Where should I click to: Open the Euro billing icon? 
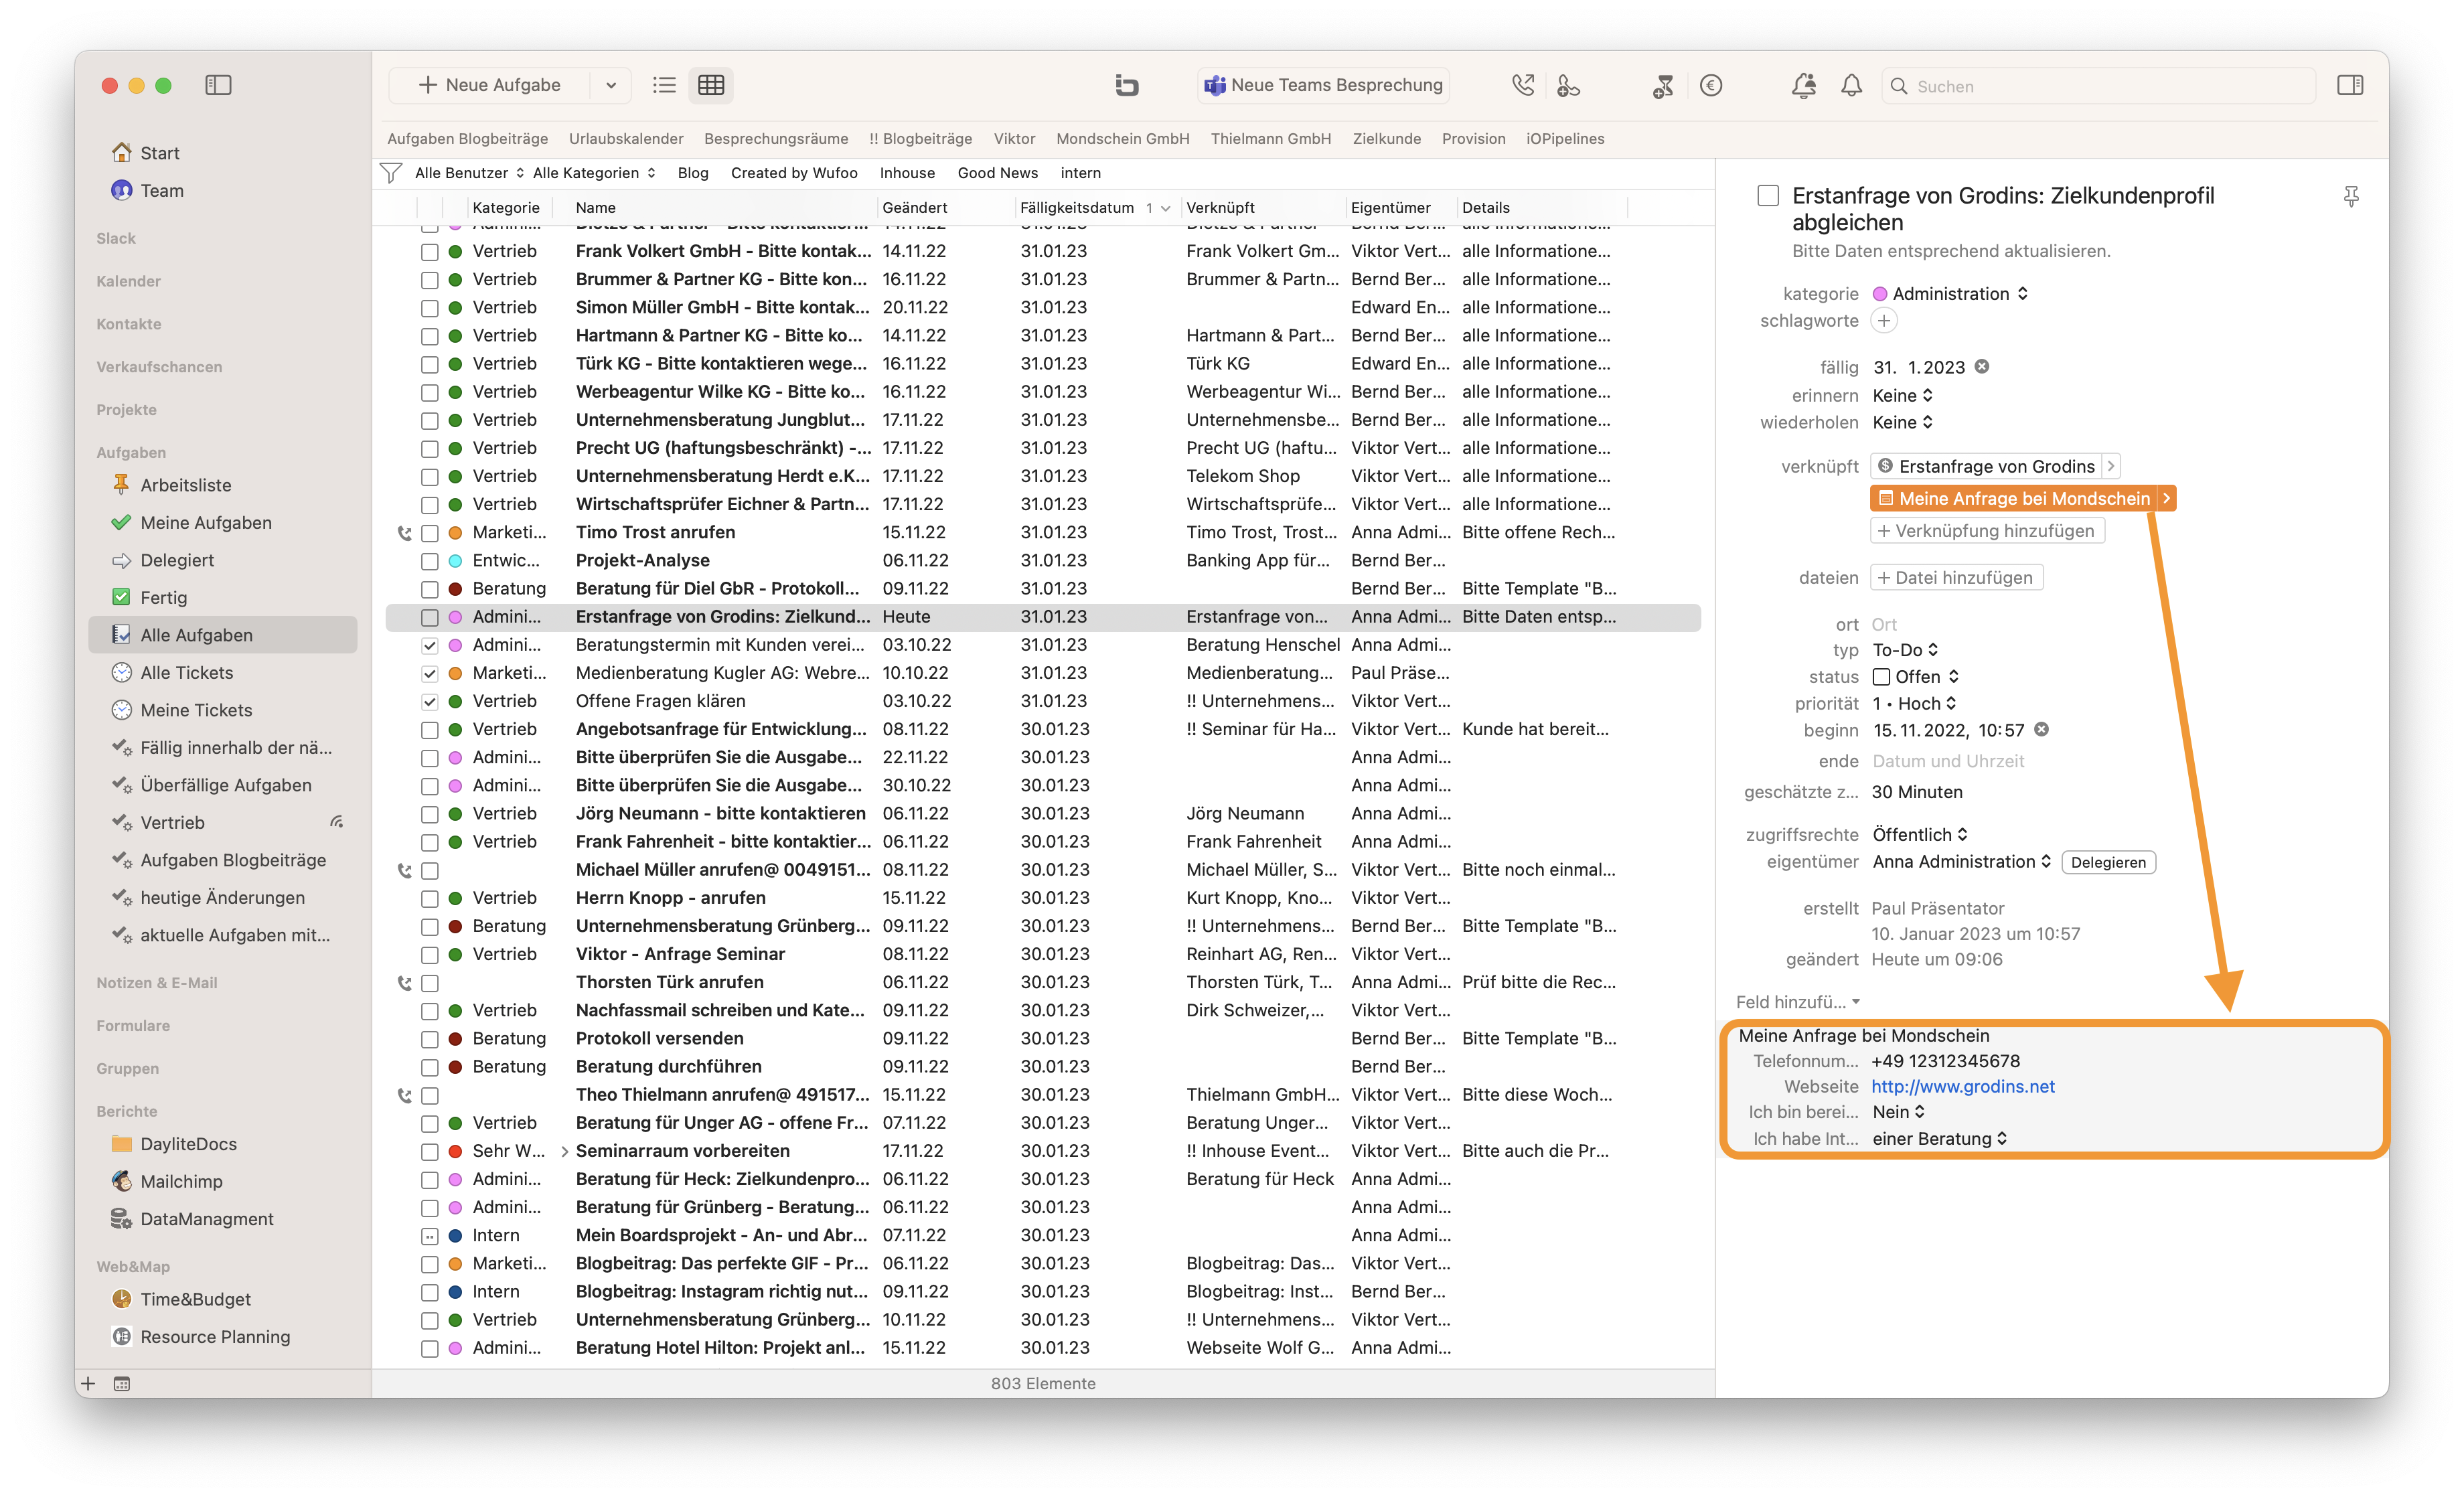point(1711,85)
